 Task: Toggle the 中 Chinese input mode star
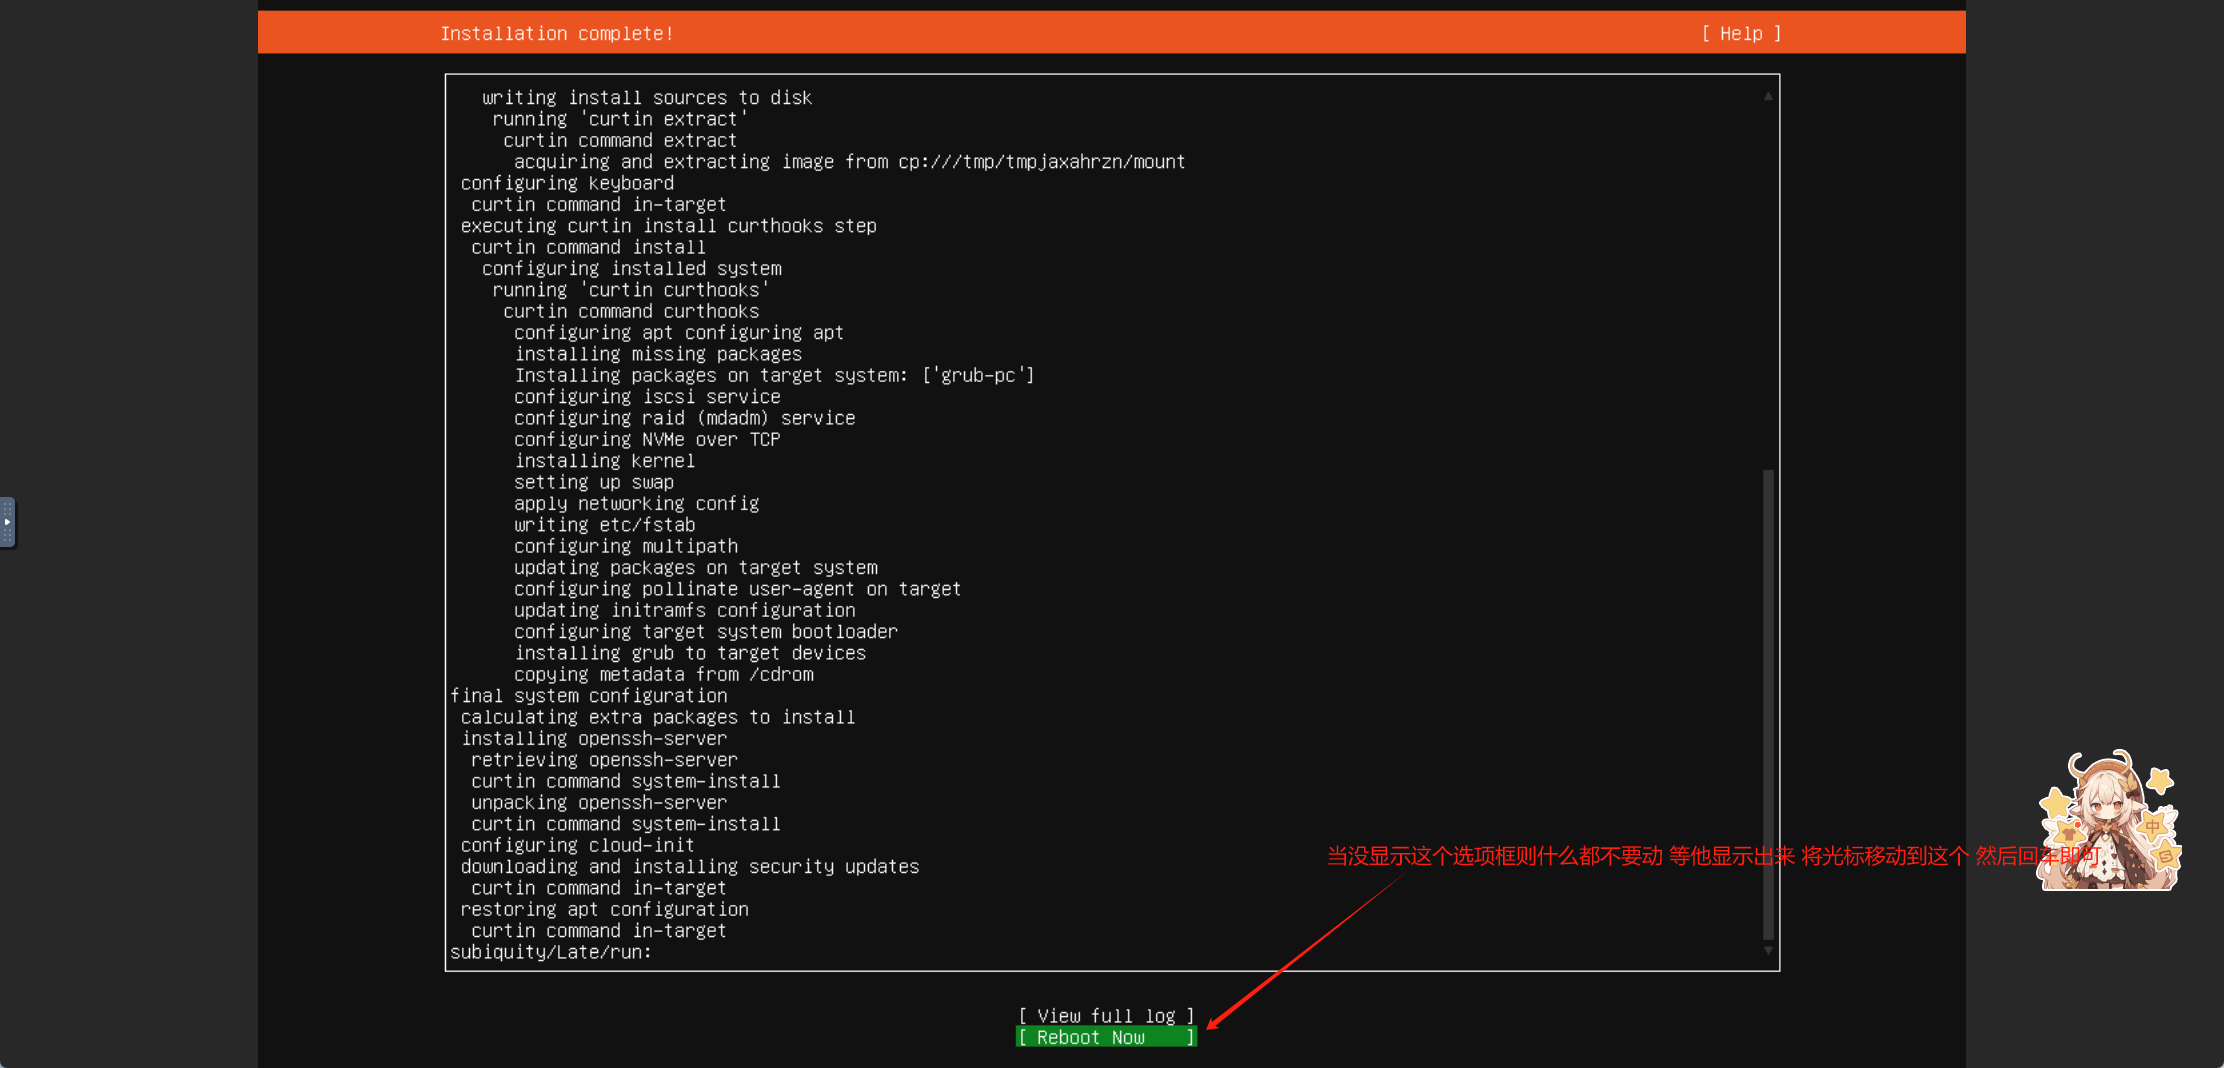2152,826
